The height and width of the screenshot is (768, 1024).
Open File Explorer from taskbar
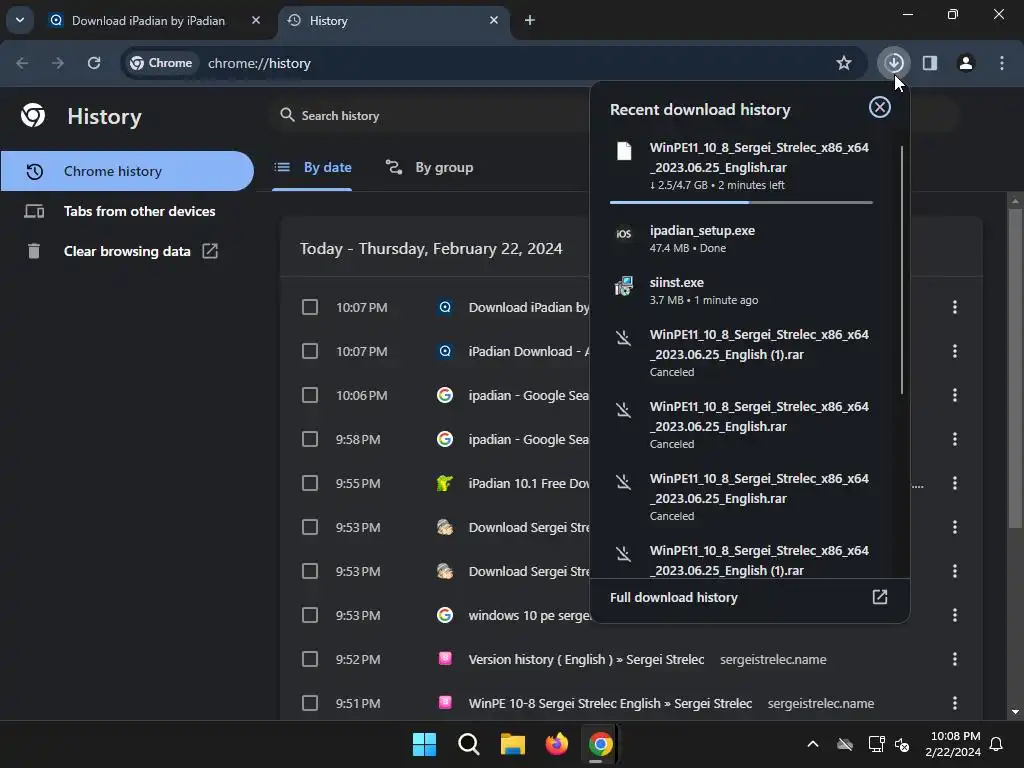click(513, 744)
